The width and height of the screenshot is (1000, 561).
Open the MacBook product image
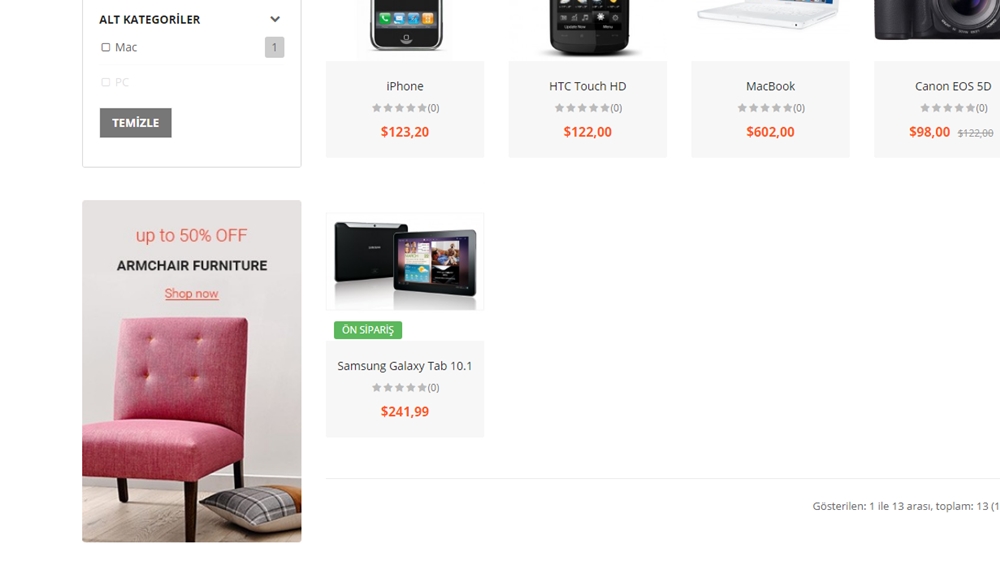(770, 16)
